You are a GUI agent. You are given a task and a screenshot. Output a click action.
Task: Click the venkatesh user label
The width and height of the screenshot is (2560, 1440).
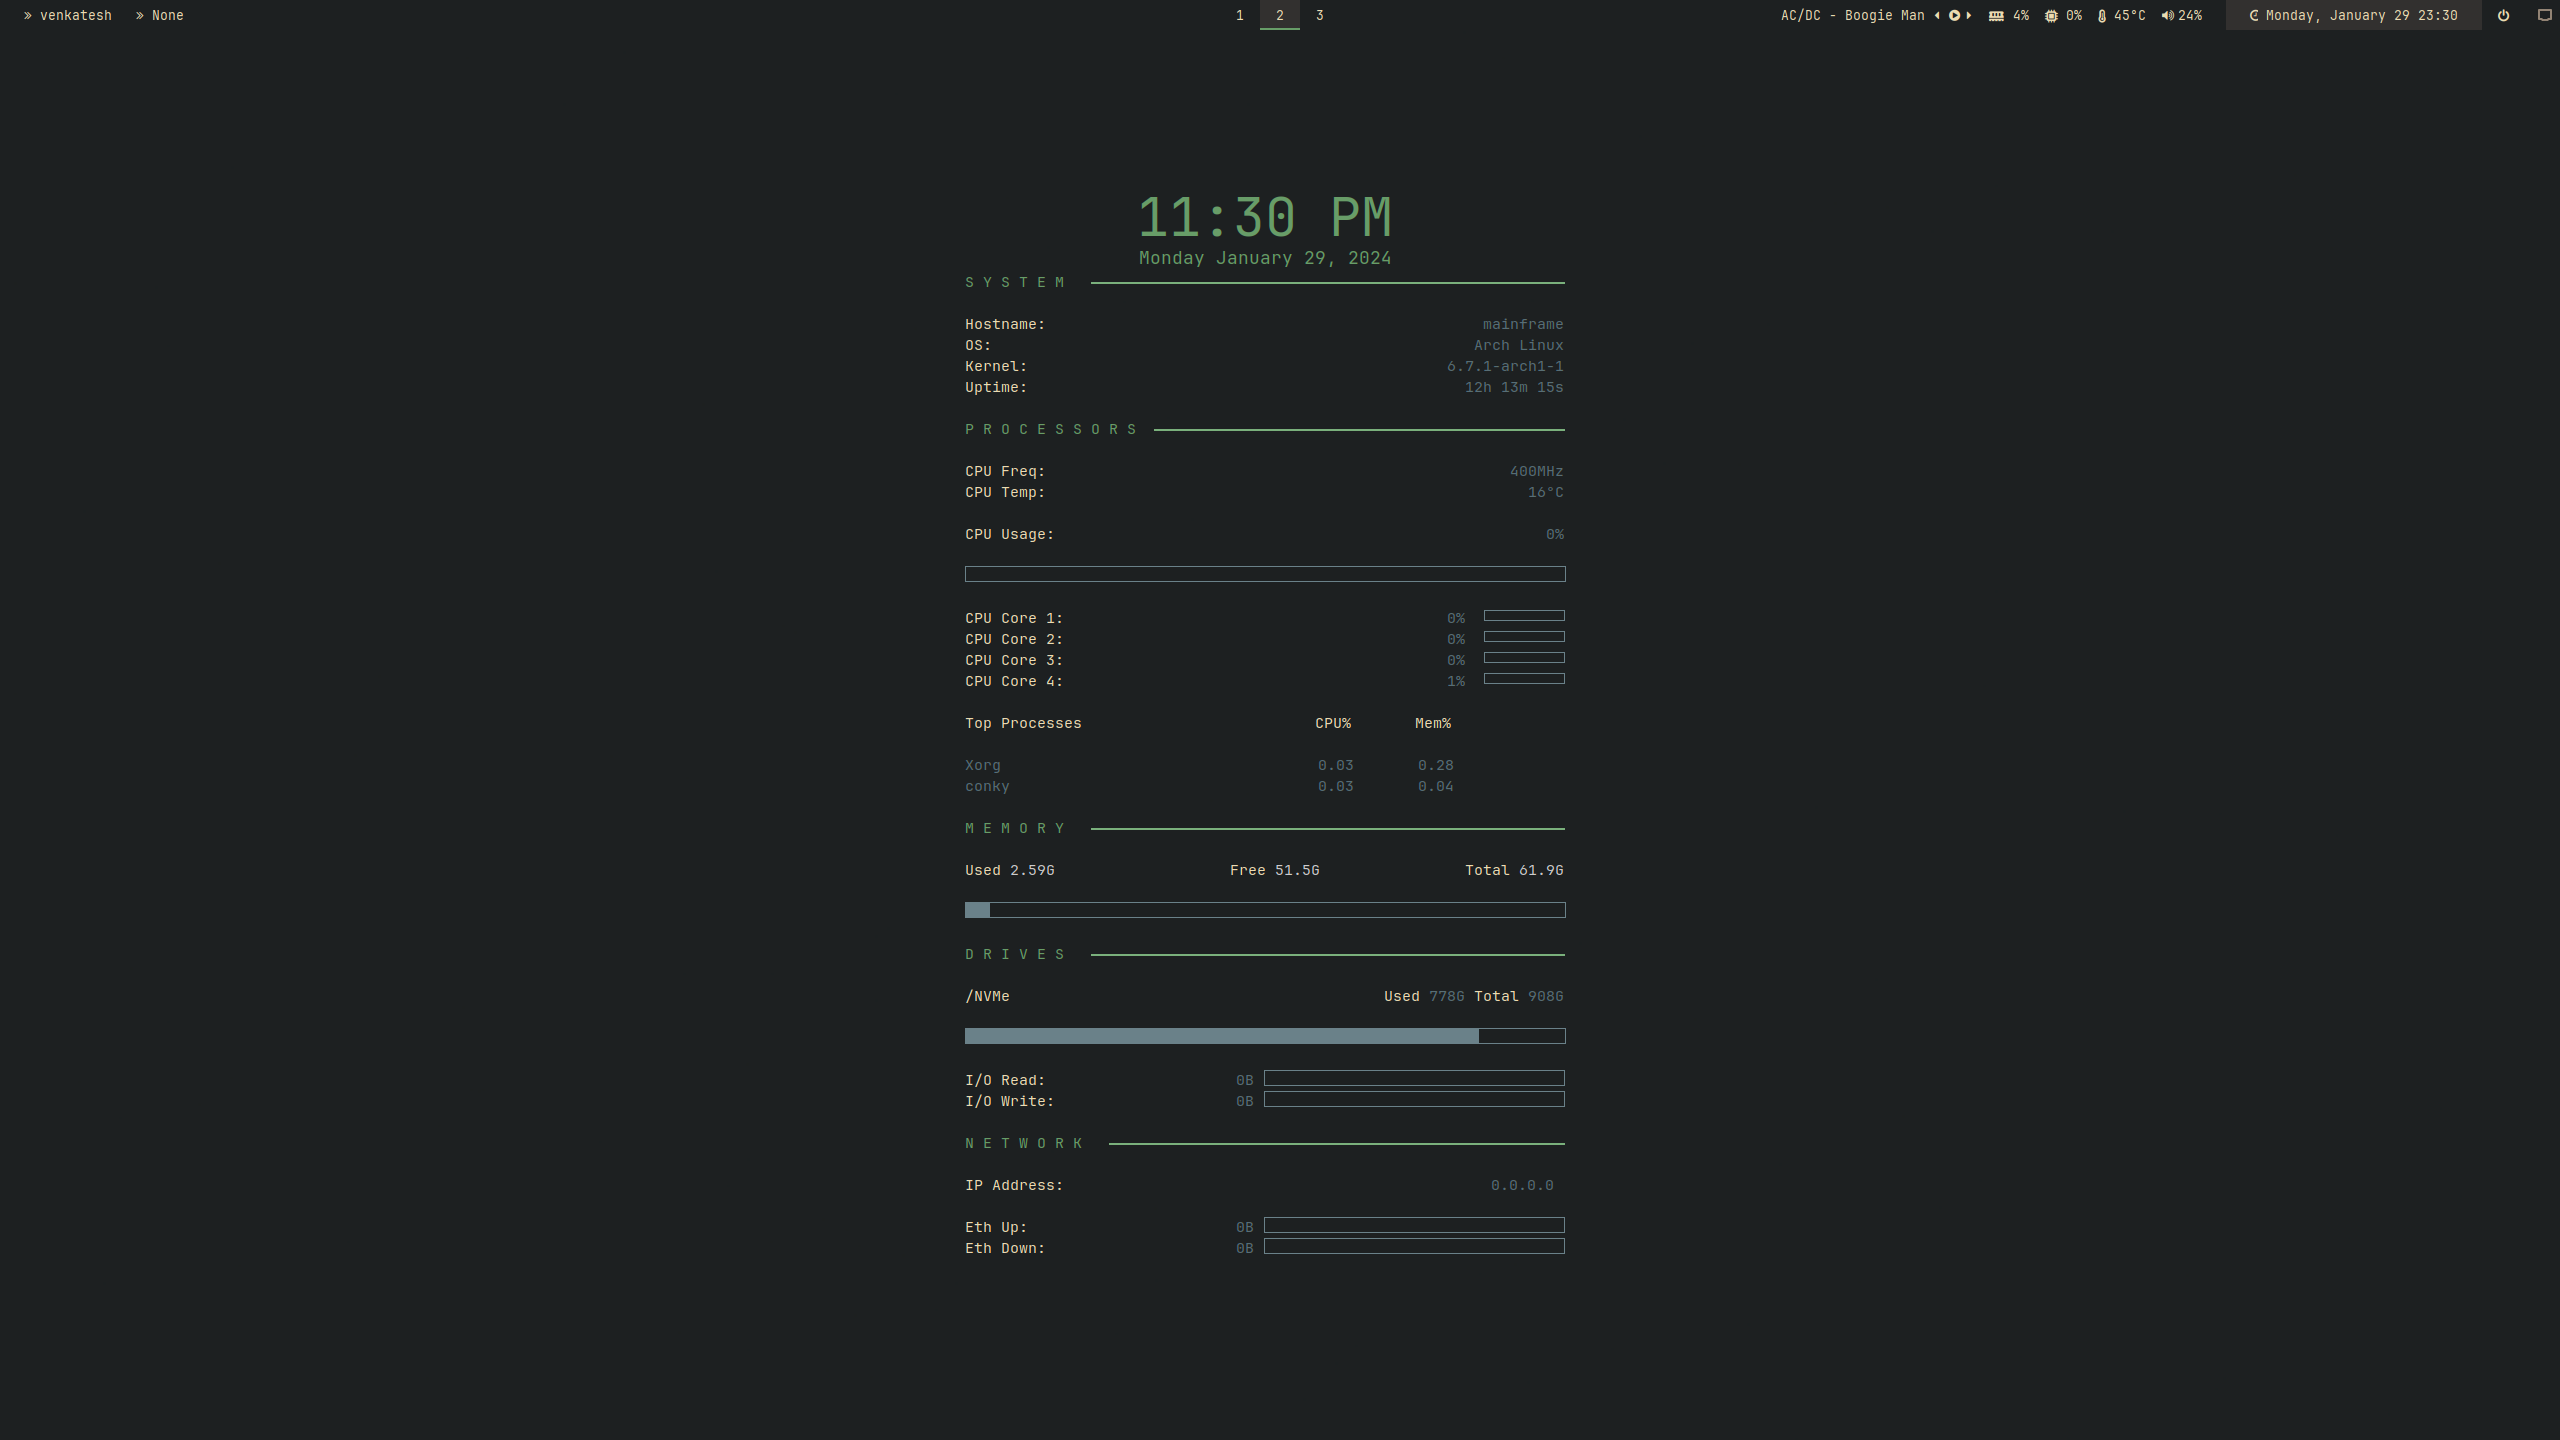pyautogui.click(x=76, y=16)
